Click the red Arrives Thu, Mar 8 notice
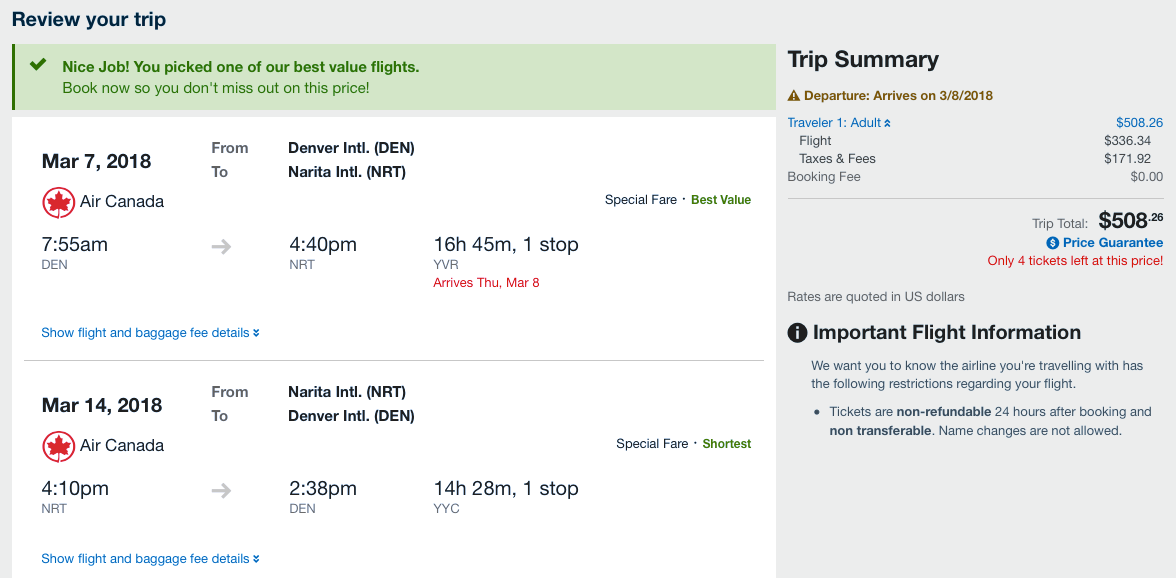The width and height of the screenshot is (1176, 578). point(486,283)
